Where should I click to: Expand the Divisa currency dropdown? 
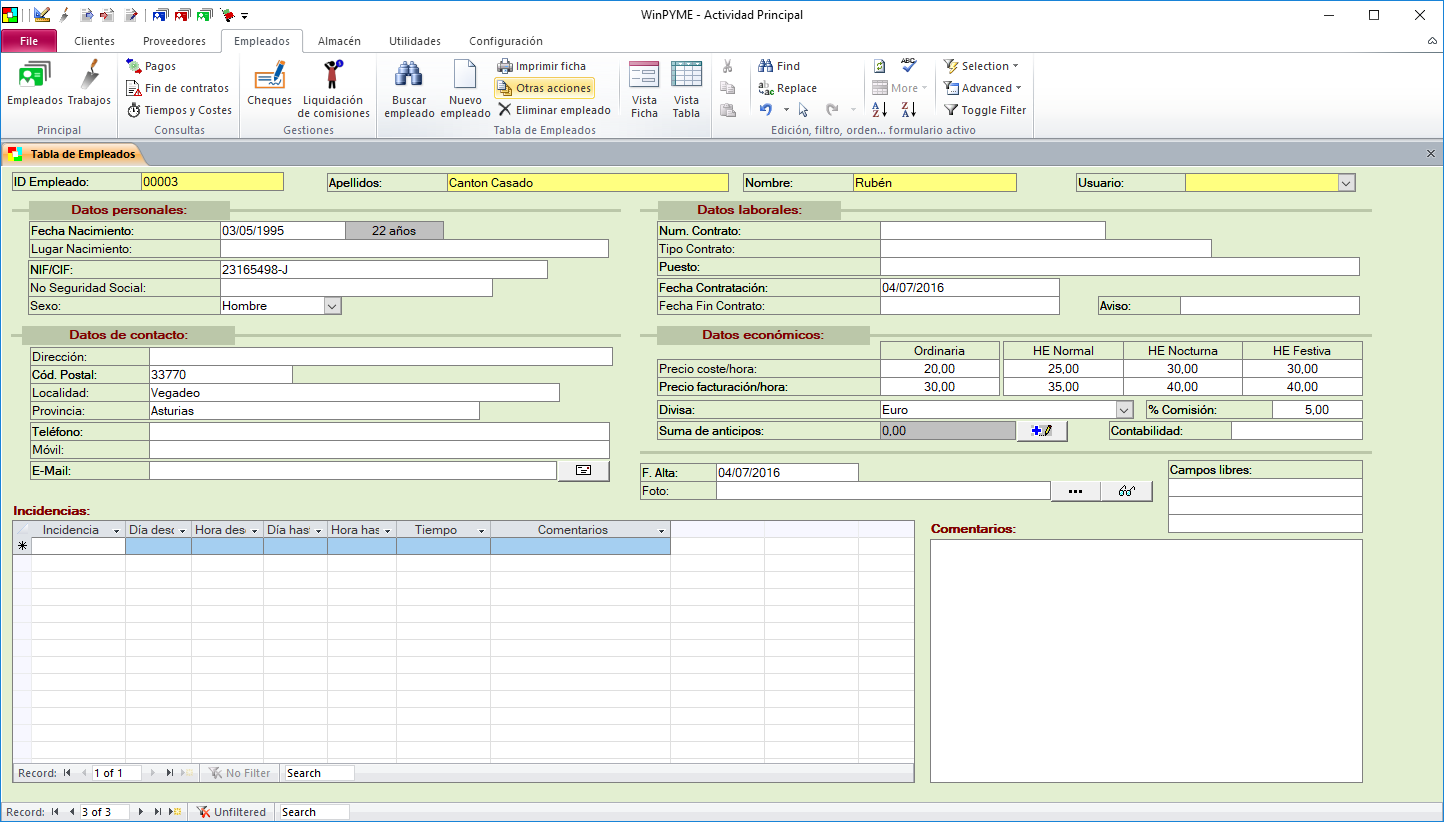[1124, 410]
